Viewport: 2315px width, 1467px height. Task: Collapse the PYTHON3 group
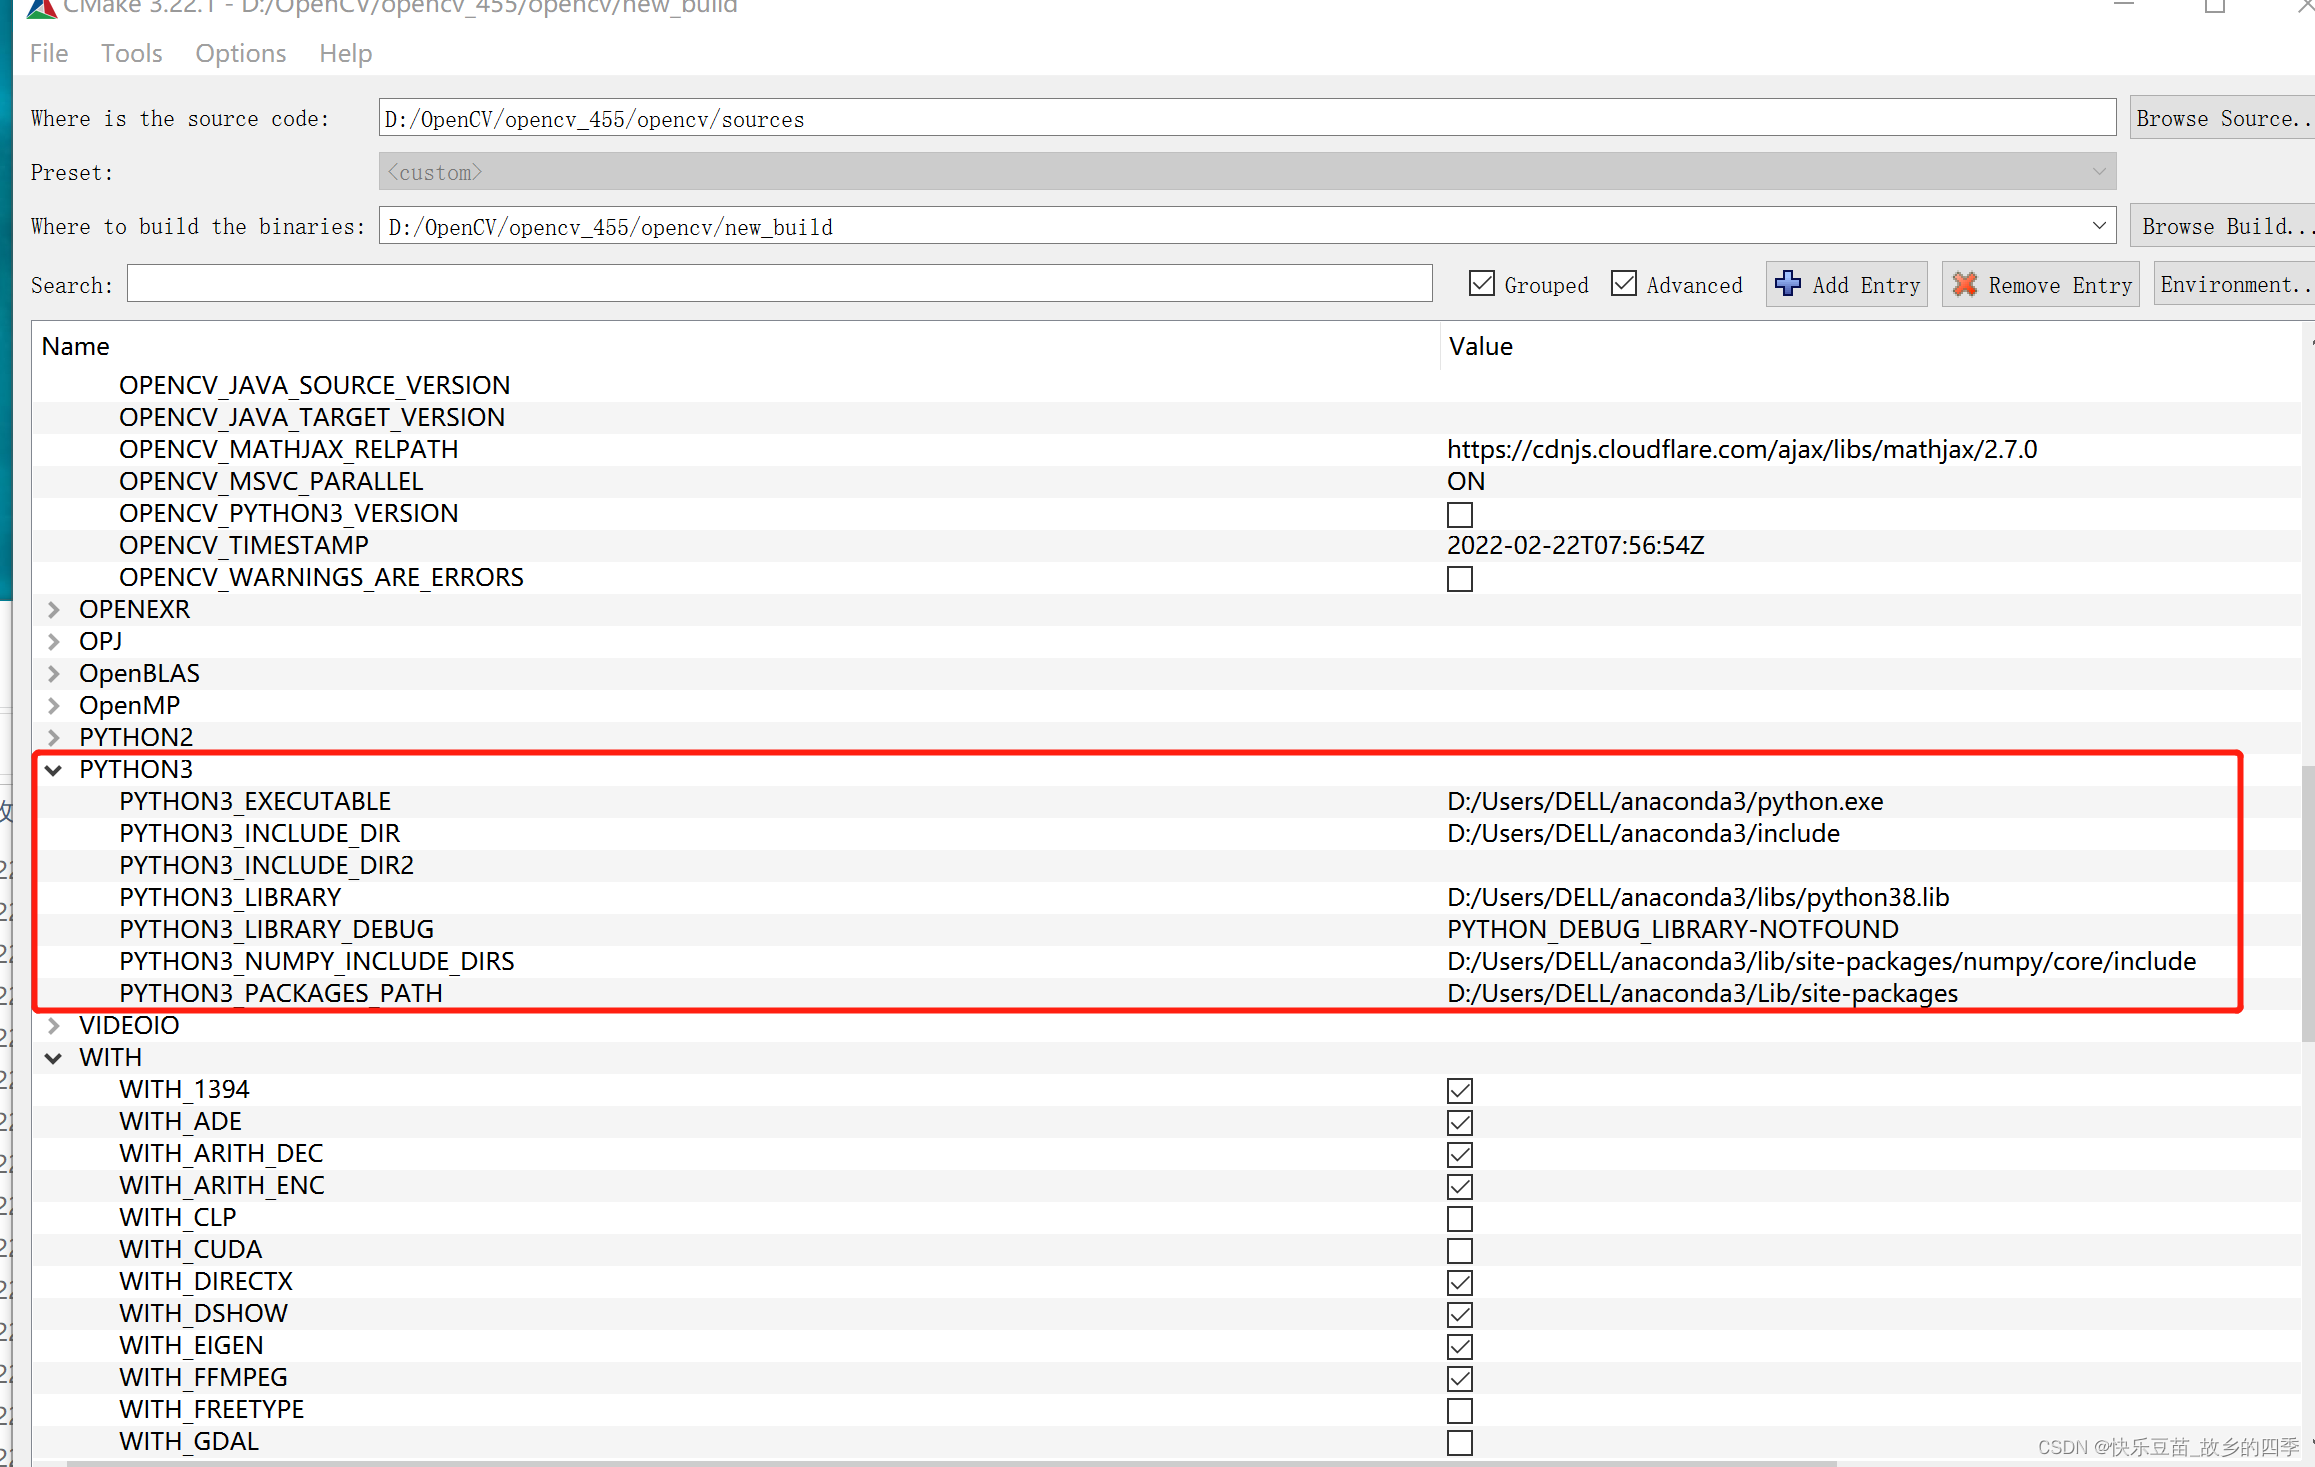click(x=54, y=769)
